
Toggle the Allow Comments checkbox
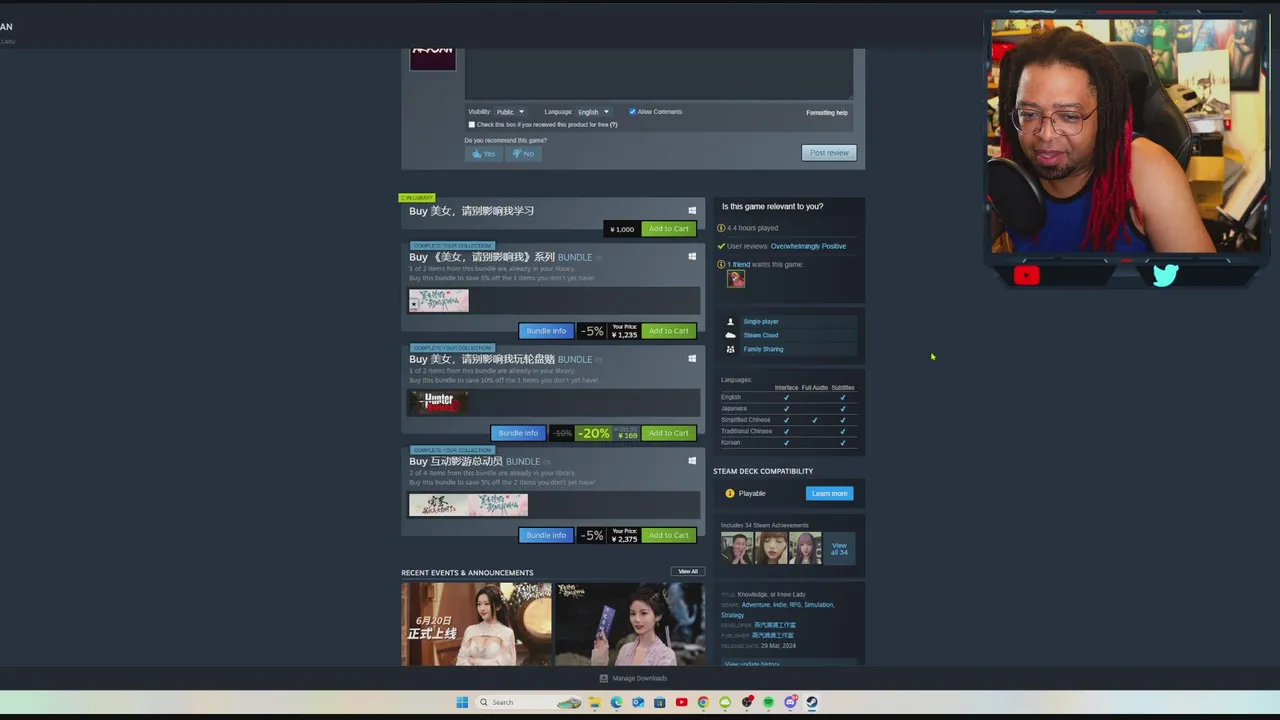[632, 112]
